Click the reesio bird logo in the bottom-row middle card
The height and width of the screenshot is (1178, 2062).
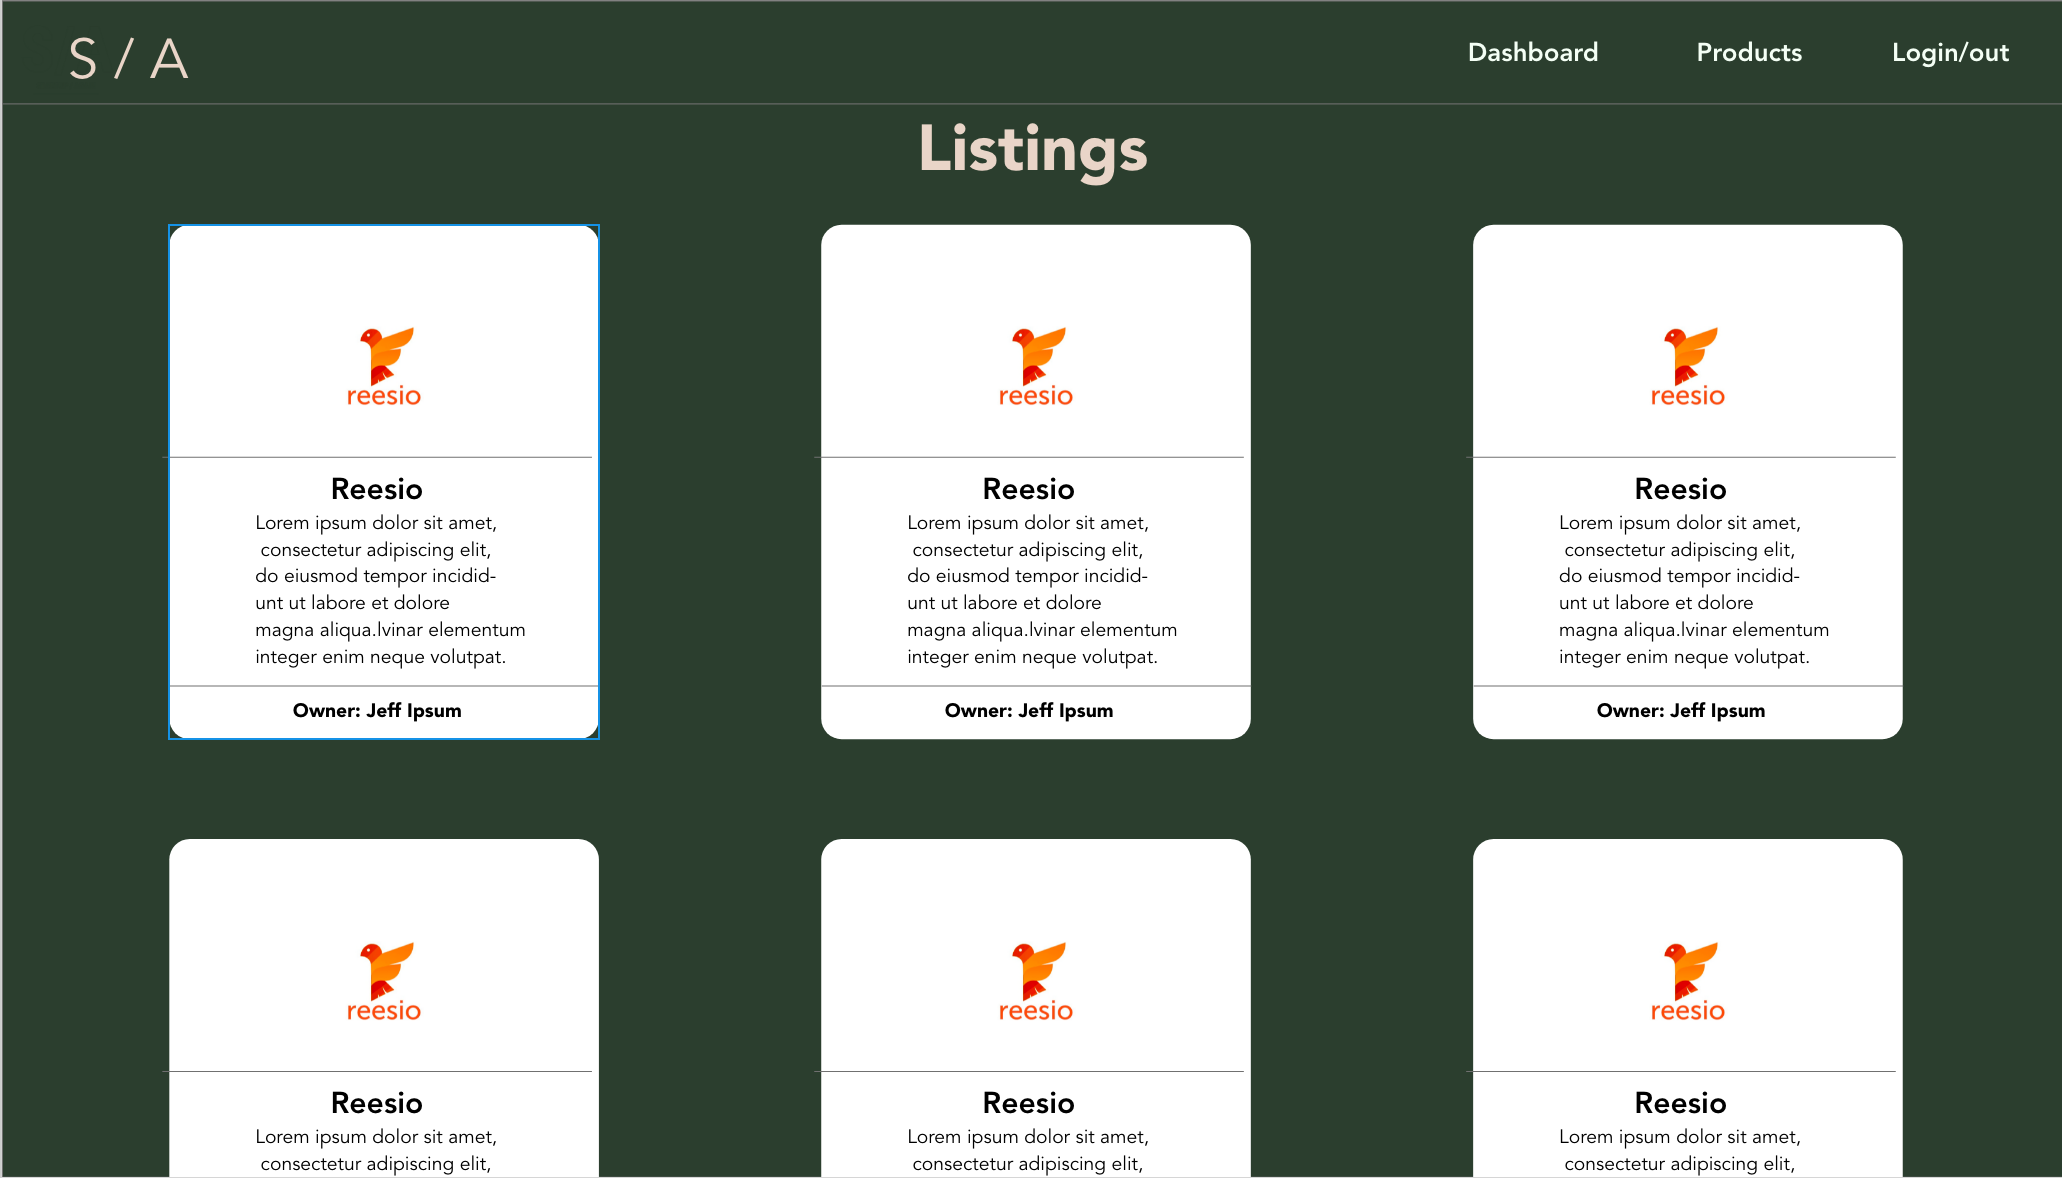tap(1036, 982)
